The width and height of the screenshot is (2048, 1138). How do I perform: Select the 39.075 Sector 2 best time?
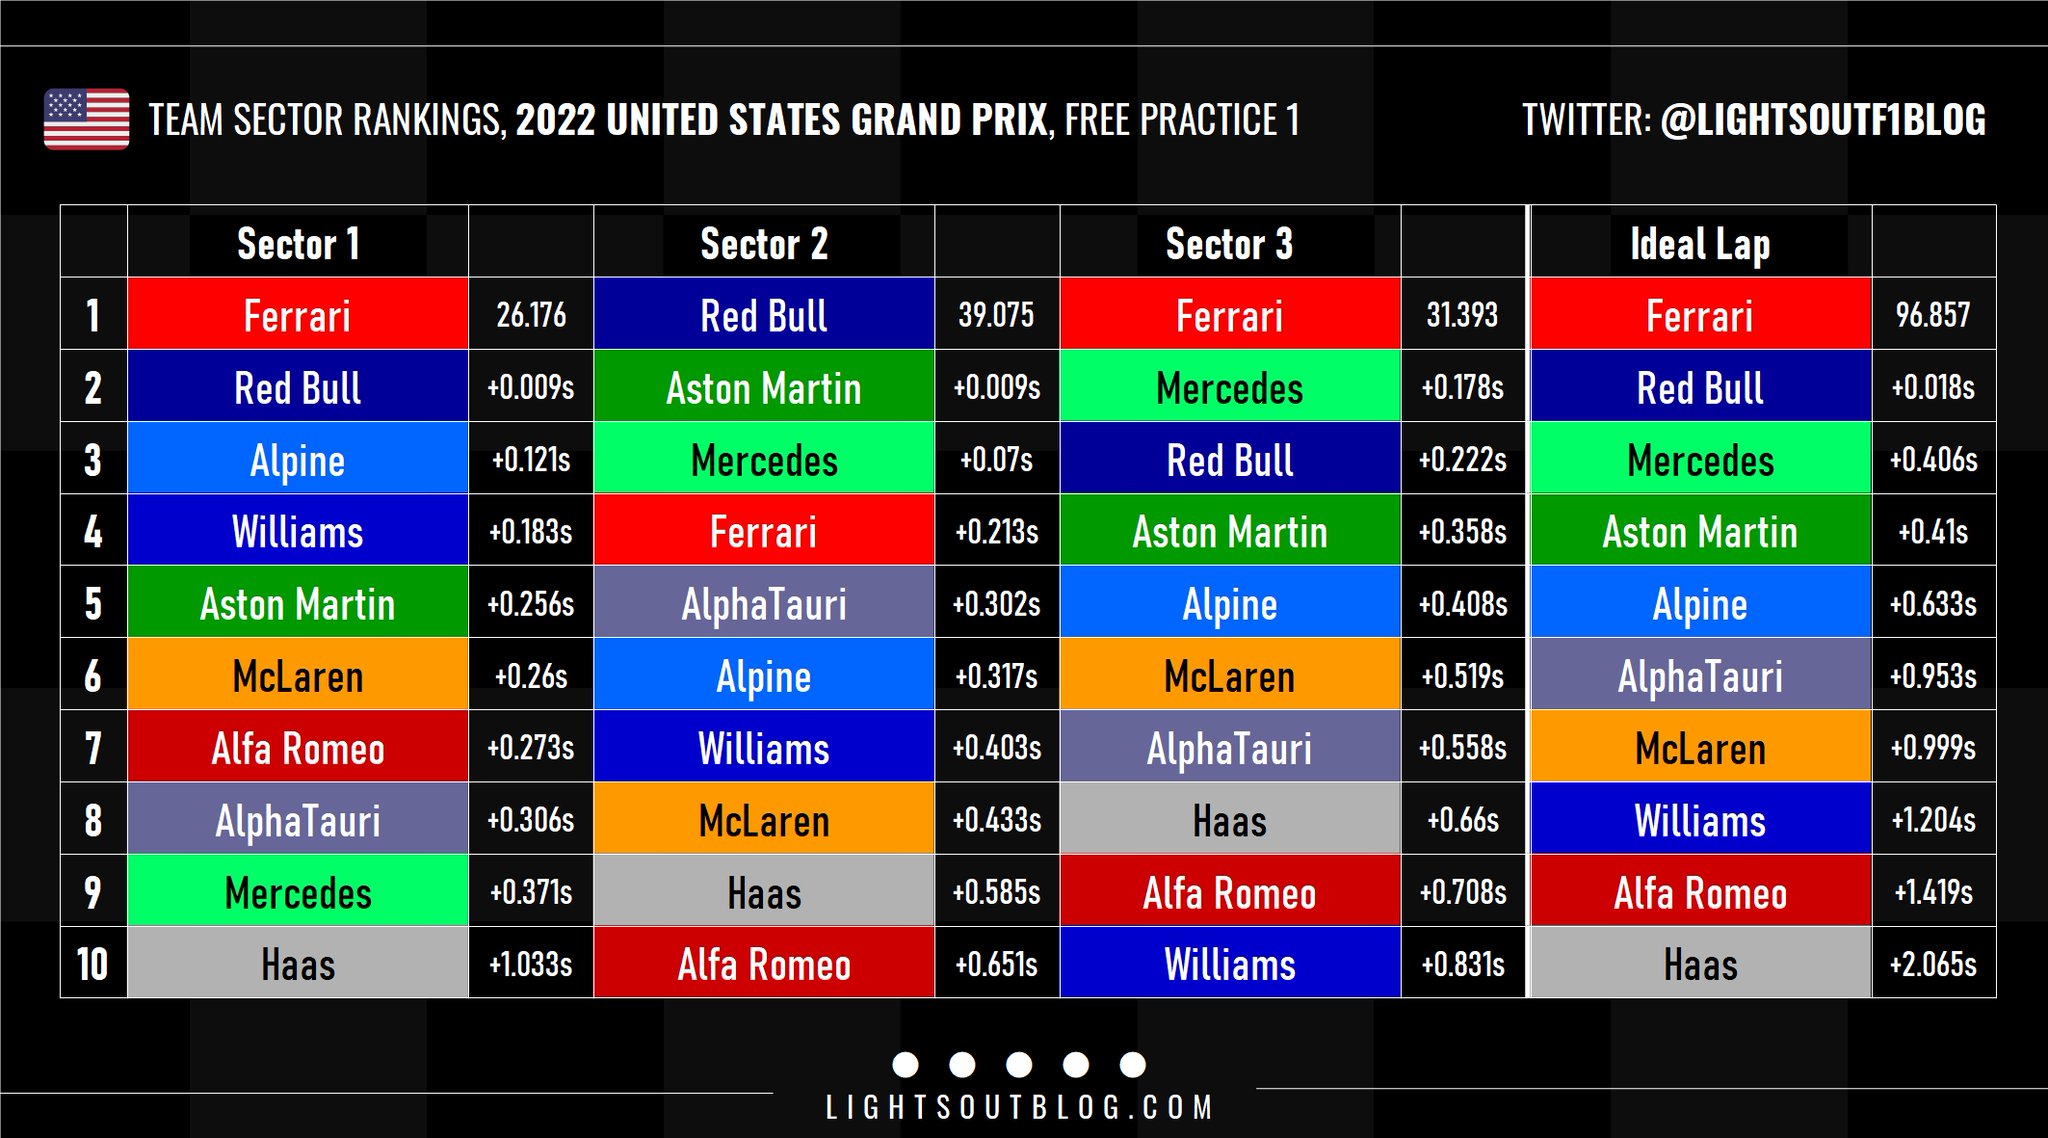[996, 315]
